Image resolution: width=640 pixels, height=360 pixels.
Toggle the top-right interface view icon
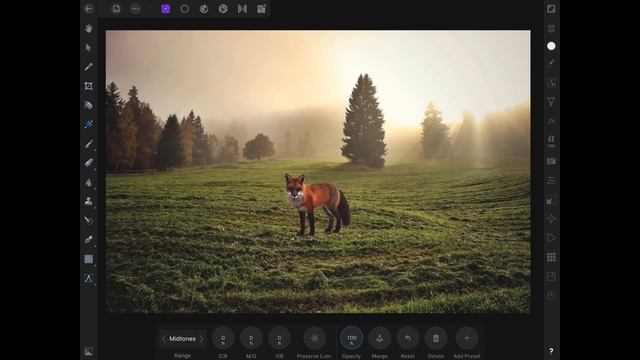[551, 9]
